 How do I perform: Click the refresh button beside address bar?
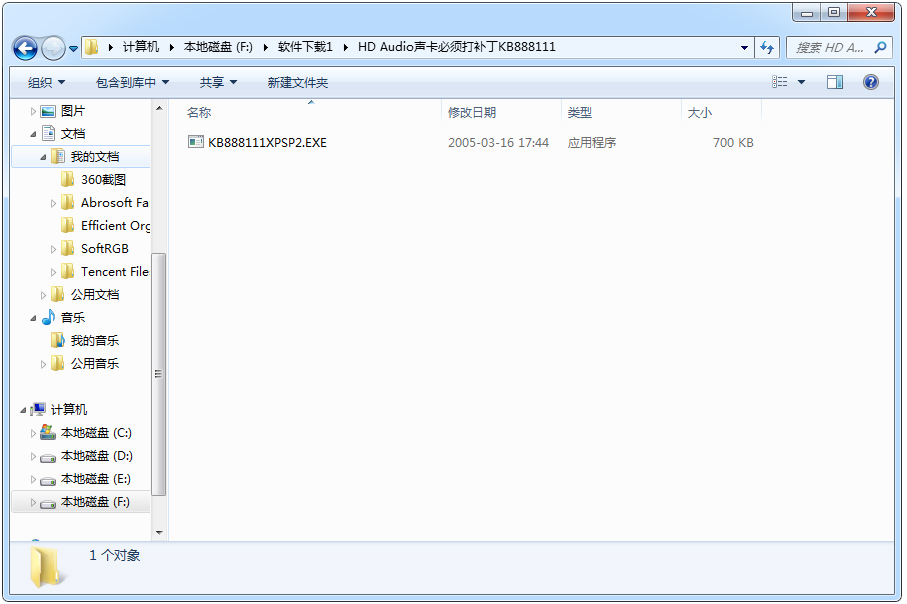pyautogui.click(x=767, y=47)
